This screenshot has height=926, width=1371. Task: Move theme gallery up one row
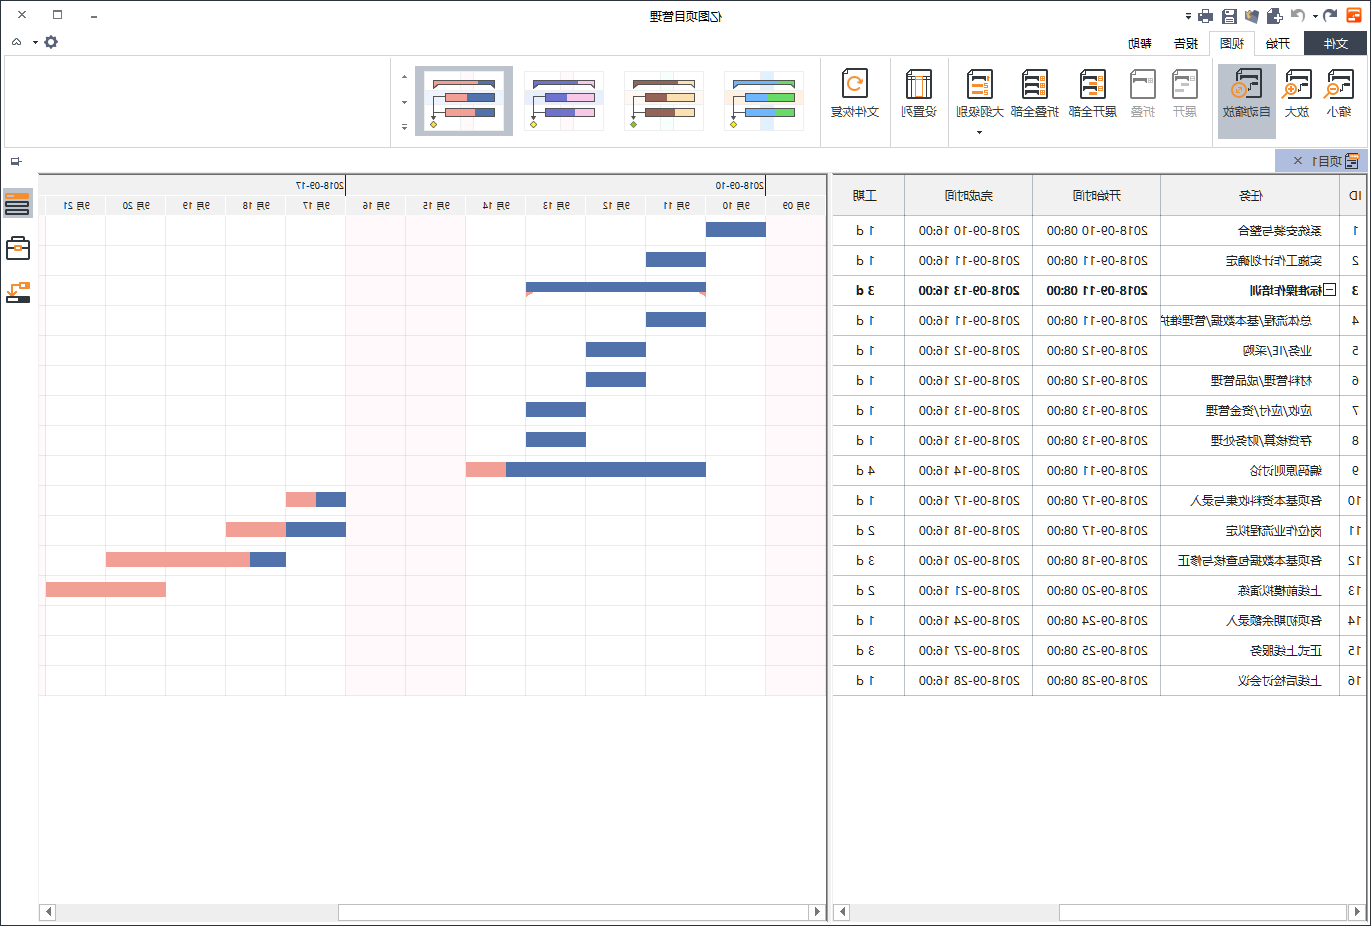pyautogui.click(x=404, y=77)
